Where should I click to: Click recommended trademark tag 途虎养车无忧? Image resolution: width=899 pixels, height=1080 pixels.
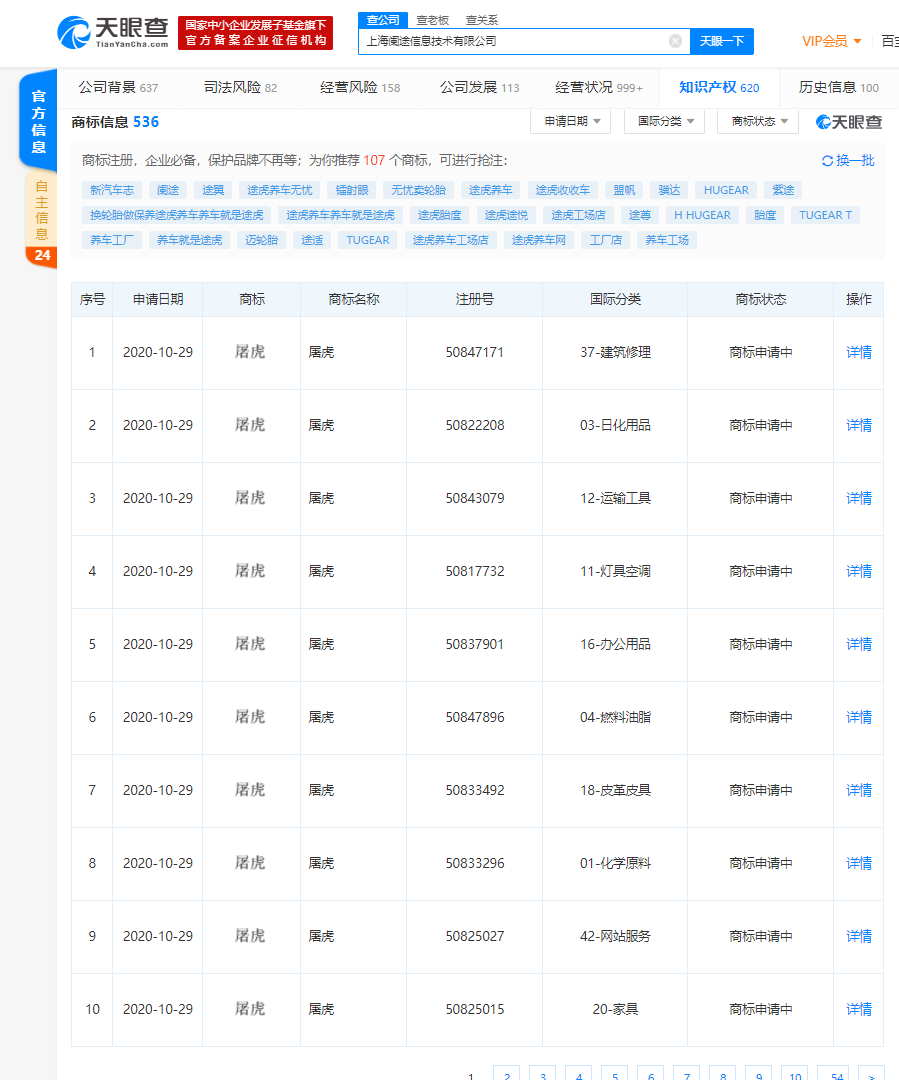point(279,190)
